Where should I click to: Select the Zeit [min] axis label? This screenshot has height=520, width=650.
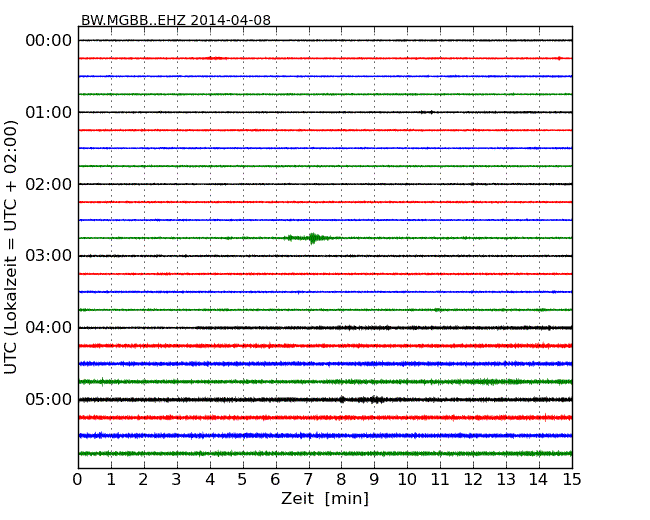(x=325, y=498)
